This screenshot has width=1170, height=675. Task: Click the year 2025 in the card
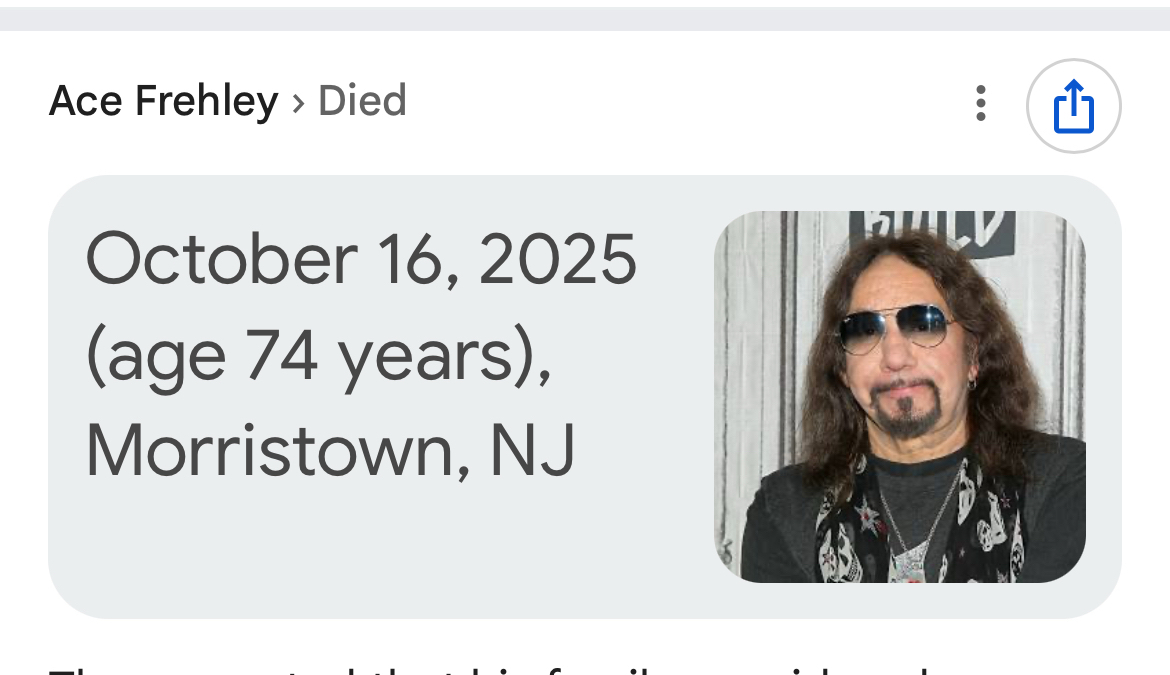(557, 259)
